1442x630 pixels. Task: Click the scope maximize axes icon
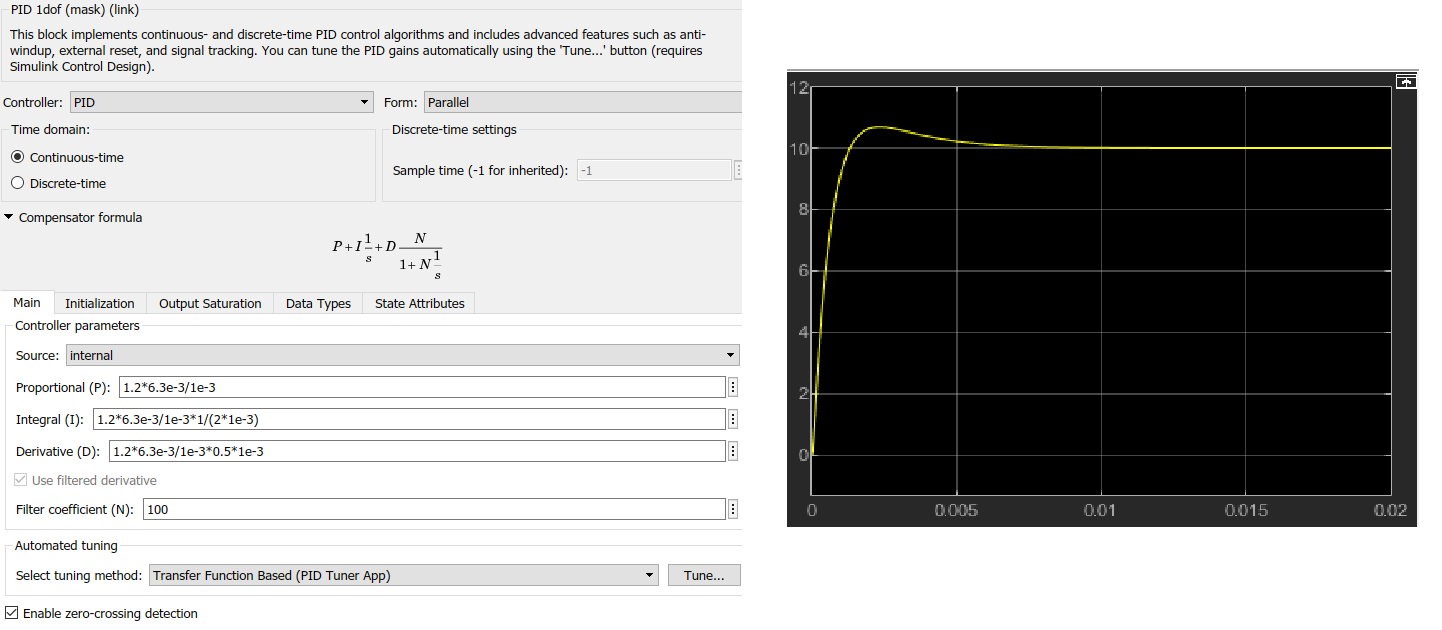1406,82
